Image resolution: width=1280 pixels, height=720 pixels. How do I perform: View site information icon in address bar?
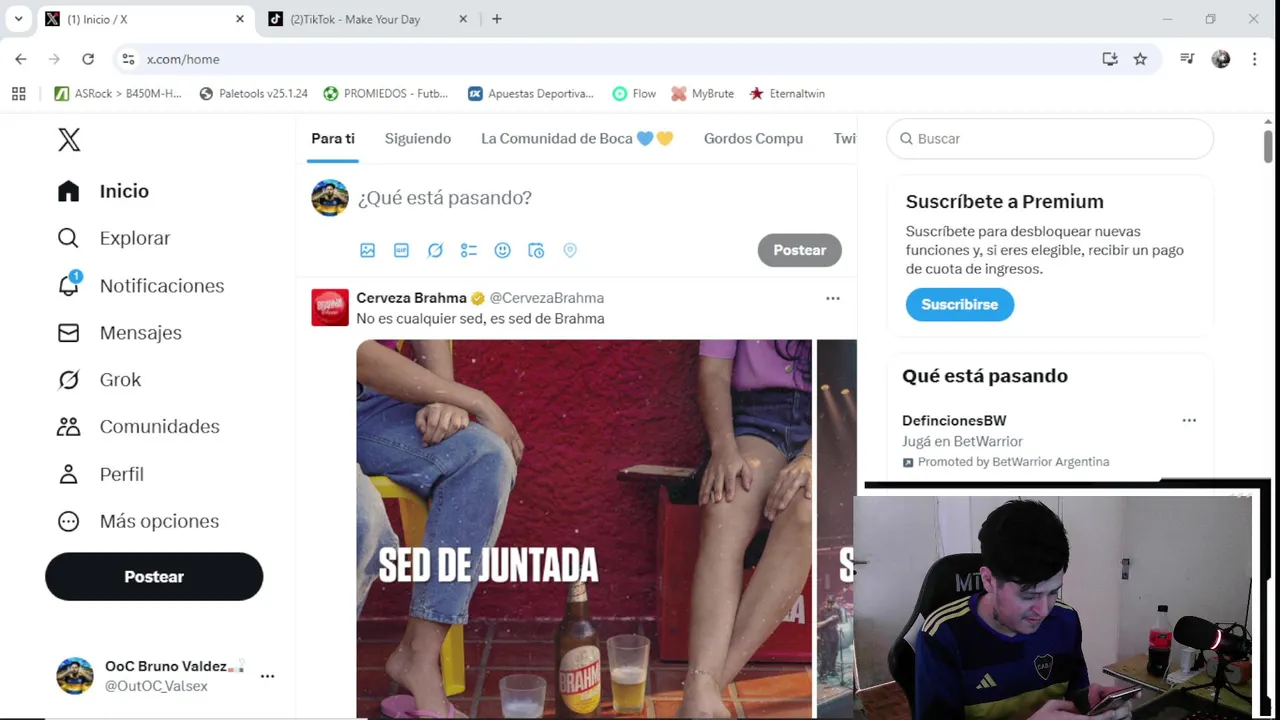(128, 59)
